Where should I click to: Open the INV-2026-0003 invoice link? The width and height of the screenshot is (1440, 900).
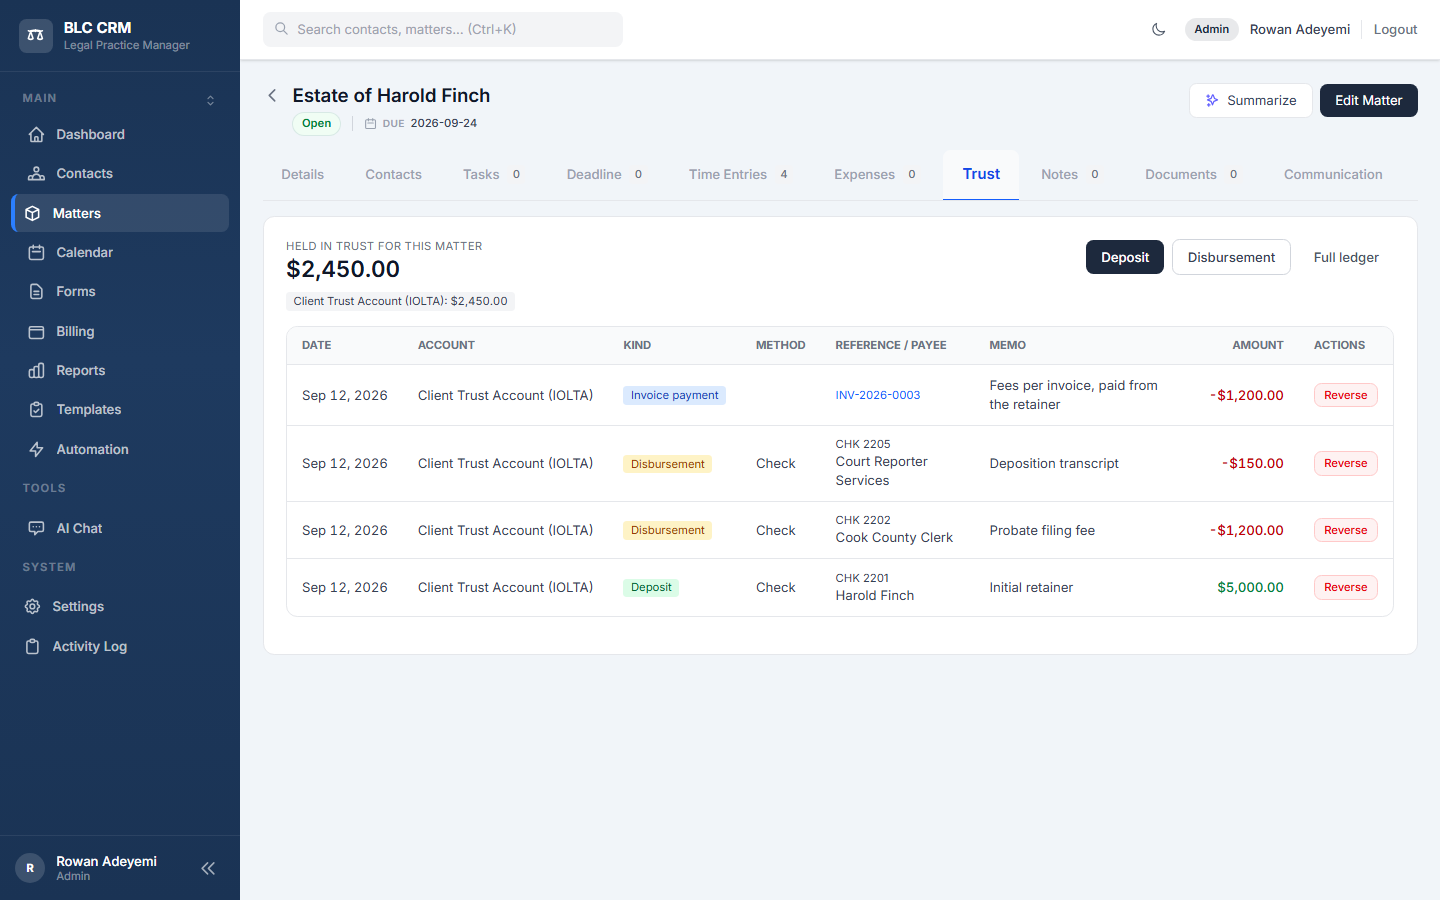pos(878,395)
